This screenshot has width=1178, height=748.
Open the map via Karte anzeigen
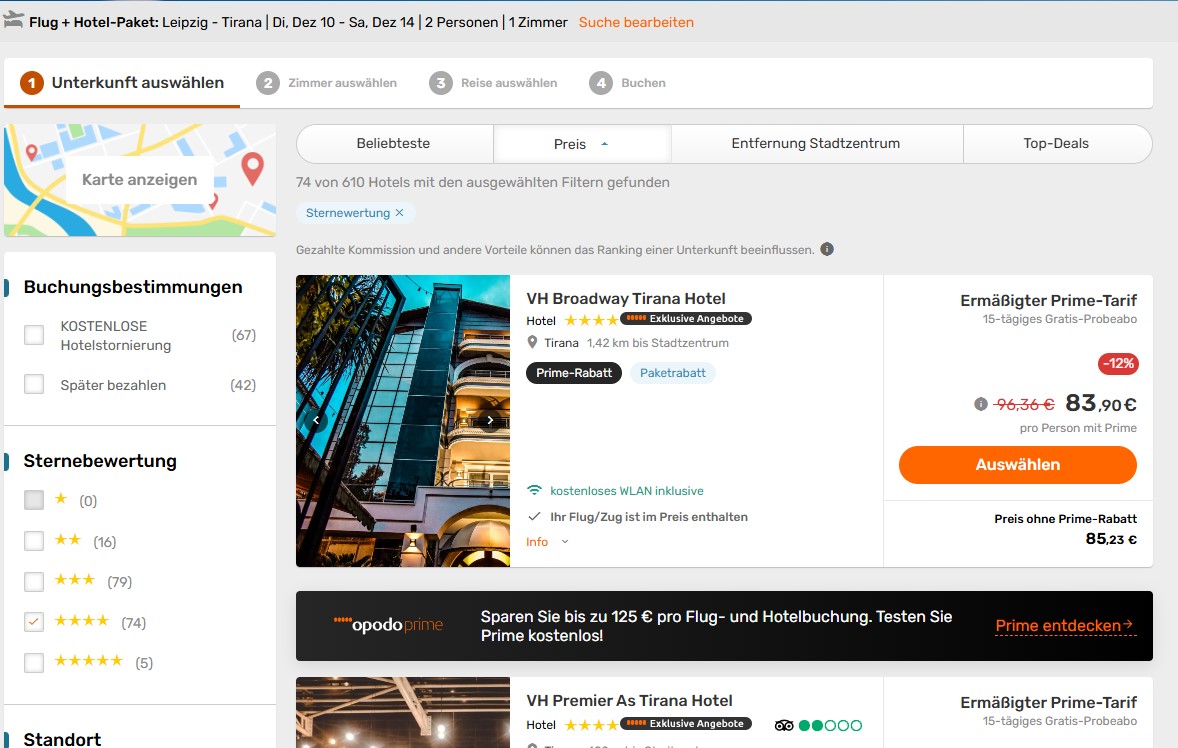coord(140,180)
